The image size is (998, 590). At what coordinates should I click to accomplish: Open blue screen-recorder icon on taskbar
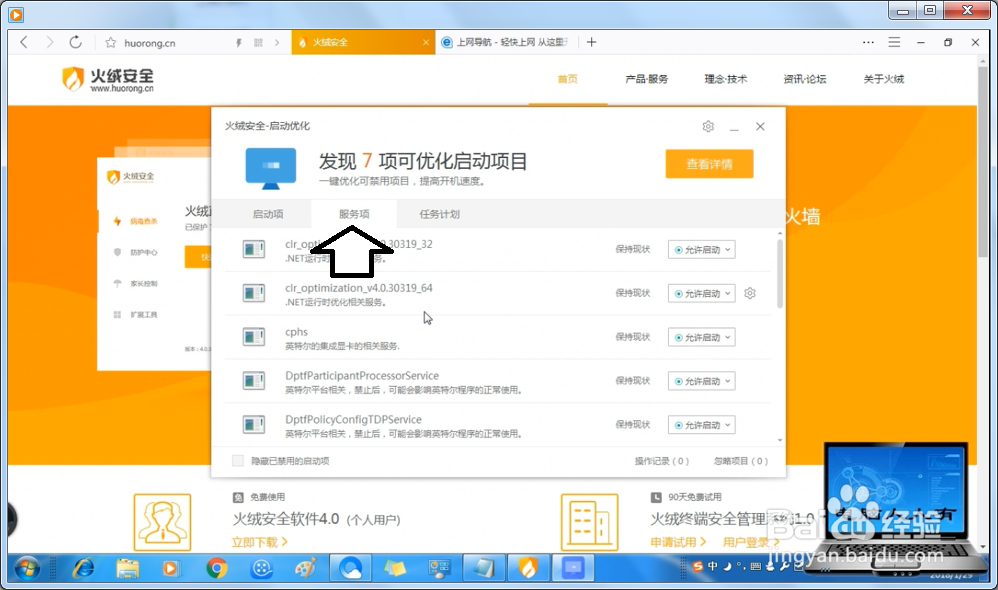click(573, 568)
